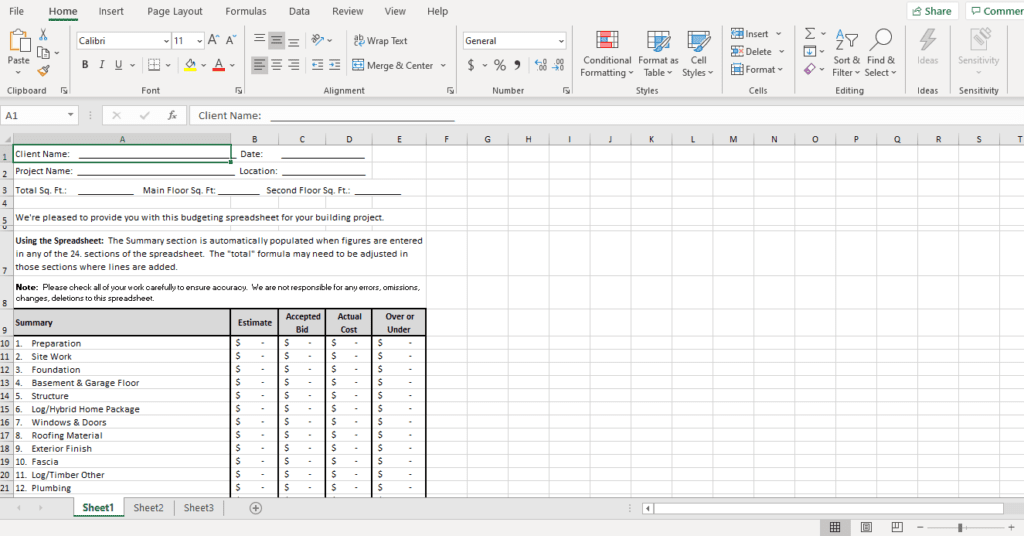Toggle Italic formatting

pyautogui.click(x=102, y=65)
